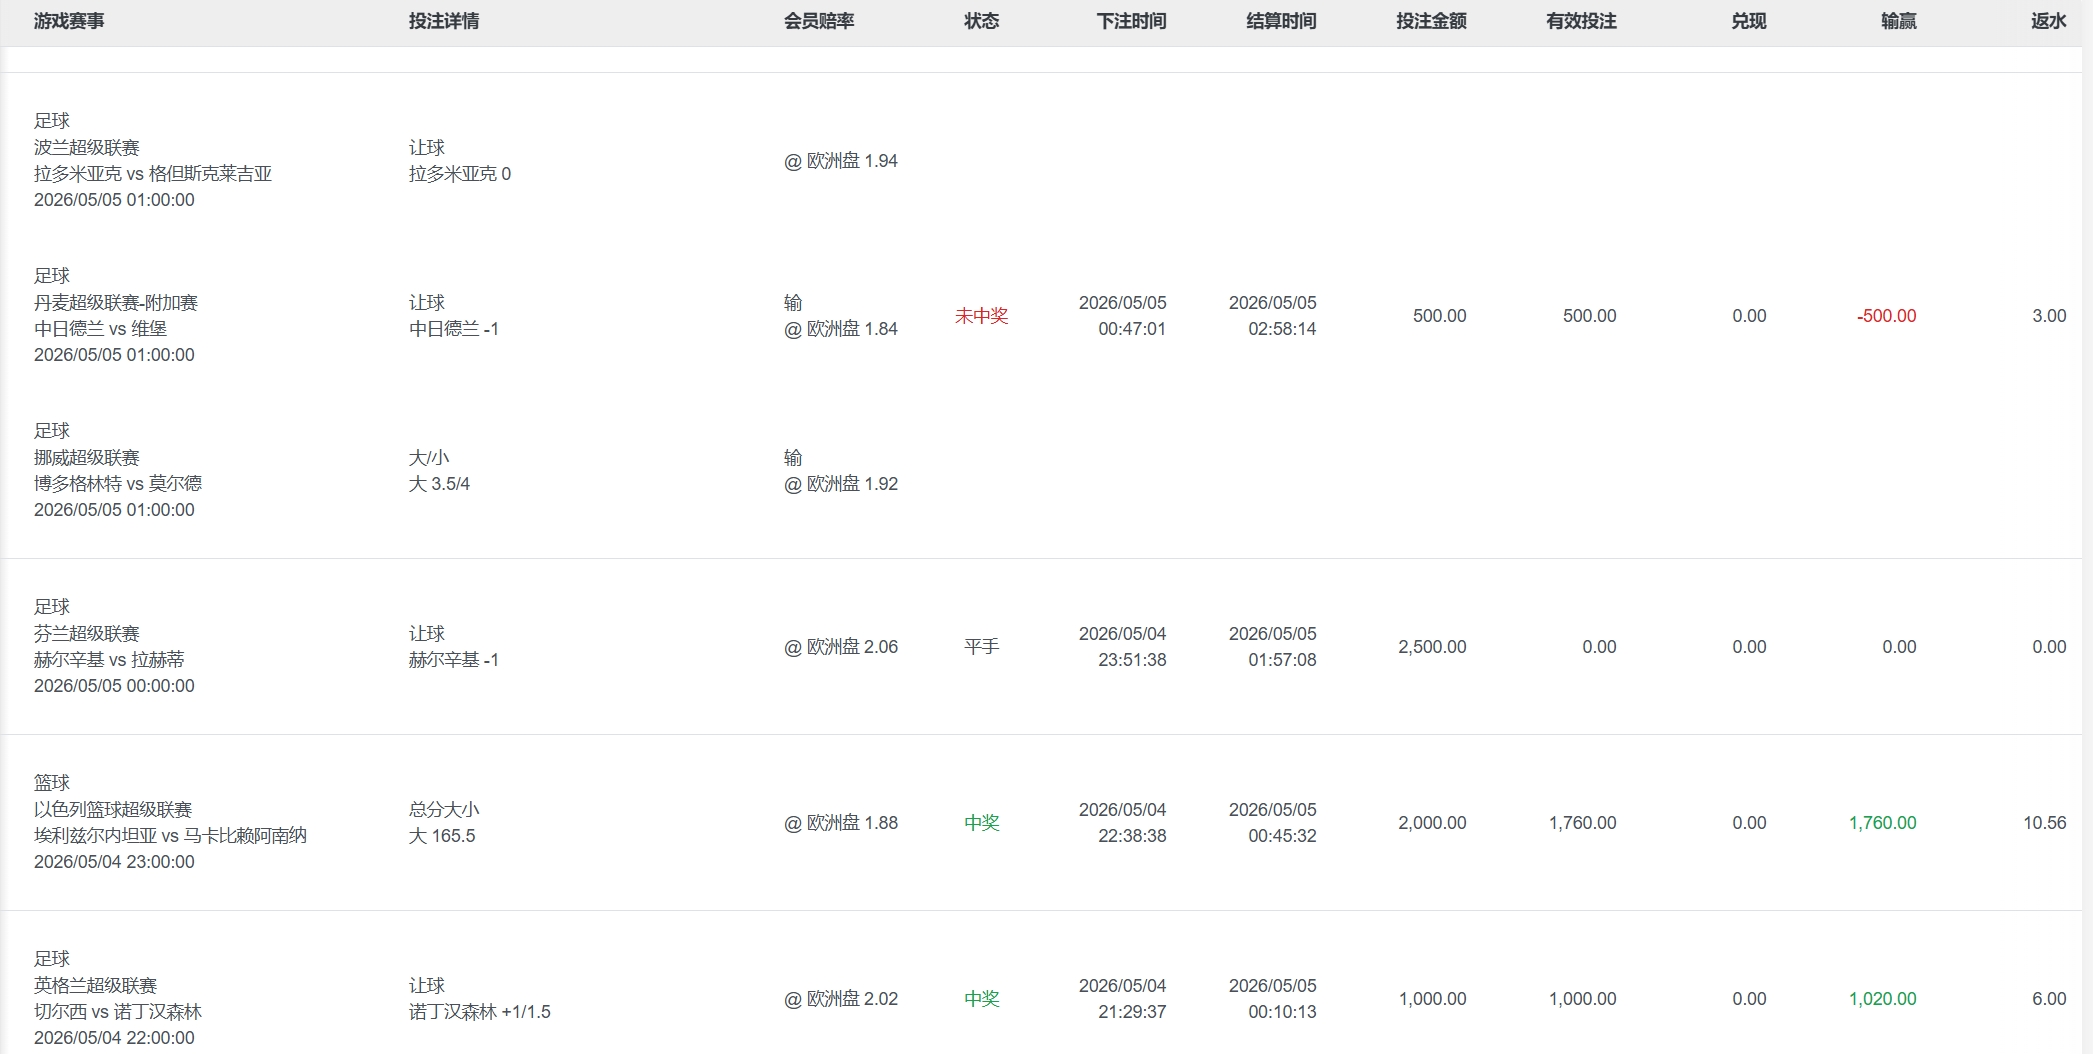This screenshot has width=2093, height=1054.
Task: Open the 中日德兰 vs 维堡 match entry
Action: [100, 329]
